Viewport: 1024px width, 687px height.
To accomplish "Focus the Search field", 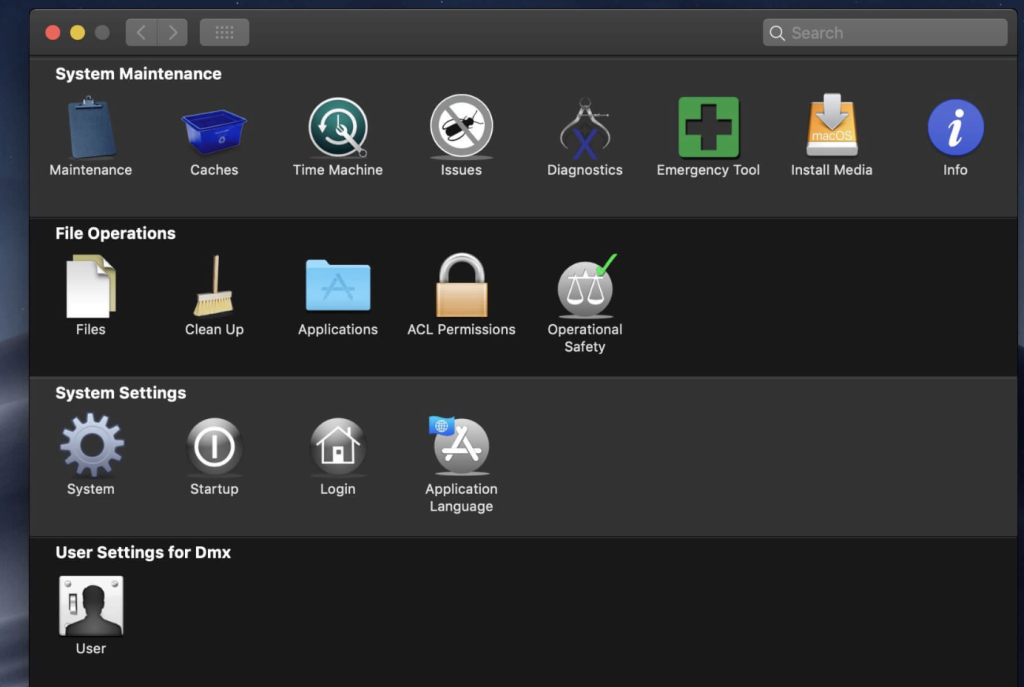I will click(885, 33).
